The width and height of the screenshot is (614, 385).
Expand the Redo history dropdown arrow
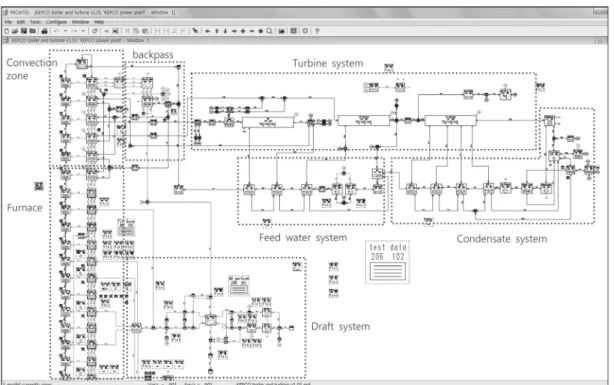[x=83, y=31]
